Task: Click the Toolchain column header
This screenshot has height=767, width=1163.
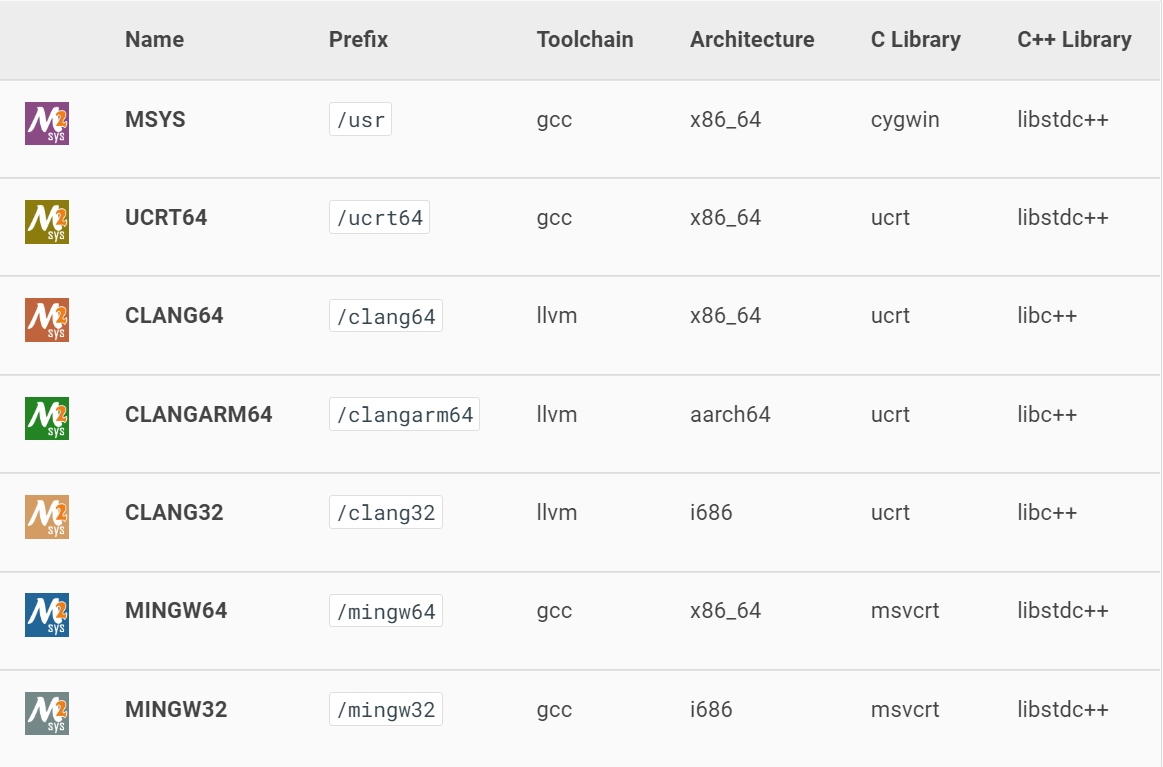Action: click(x=584, y=39)
